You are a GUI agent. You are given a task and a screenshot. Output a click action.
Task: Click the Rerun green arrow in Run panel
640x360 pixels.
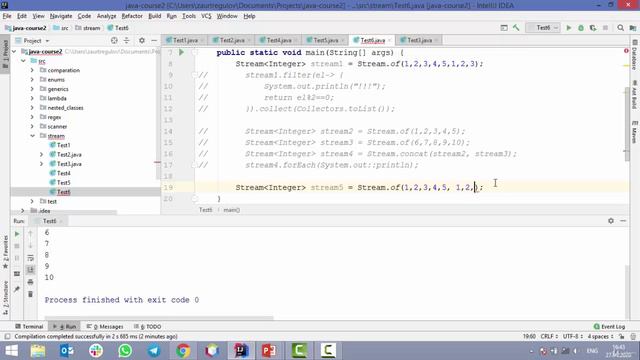click(x=17, y=234)
